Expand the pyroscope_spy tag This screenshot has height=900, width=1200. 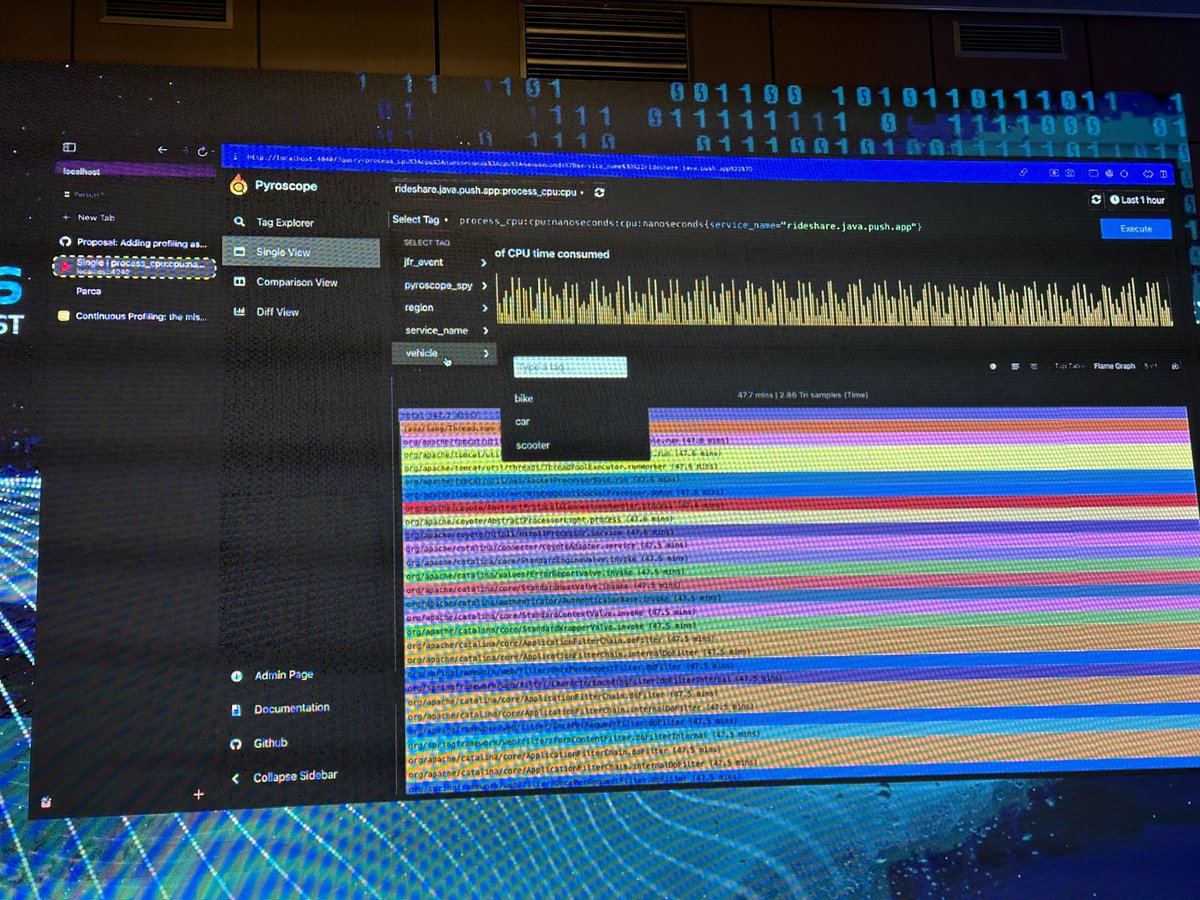(445, 286)
